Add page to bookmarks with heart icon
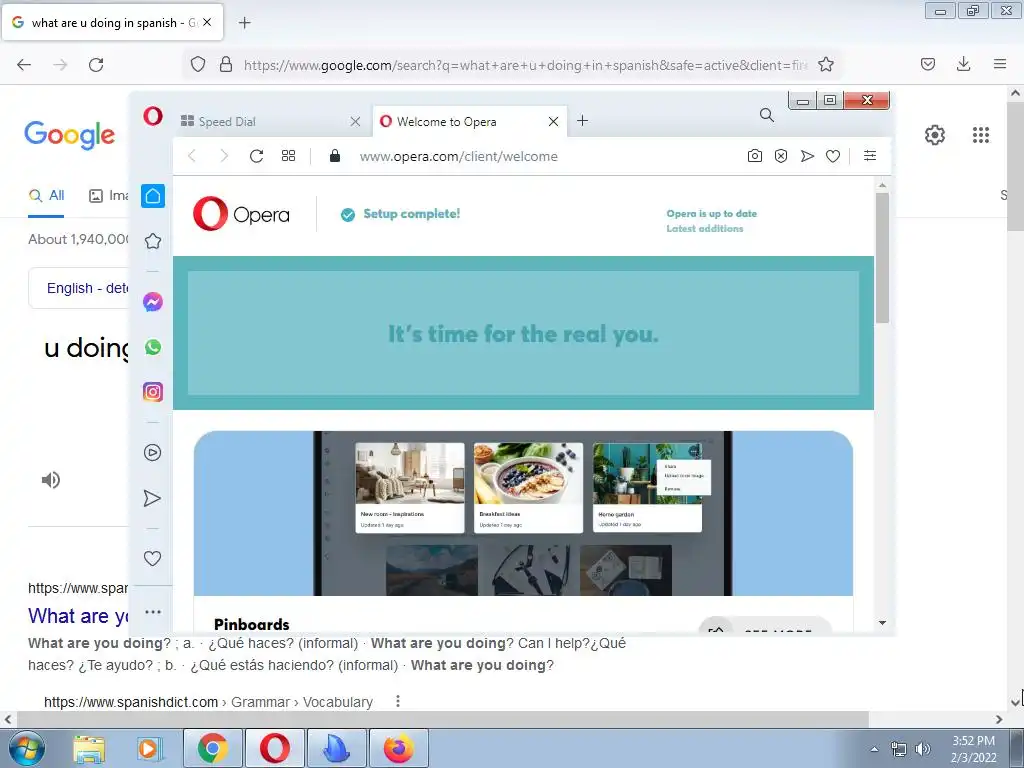The image size is (1024, 768). 833,156
